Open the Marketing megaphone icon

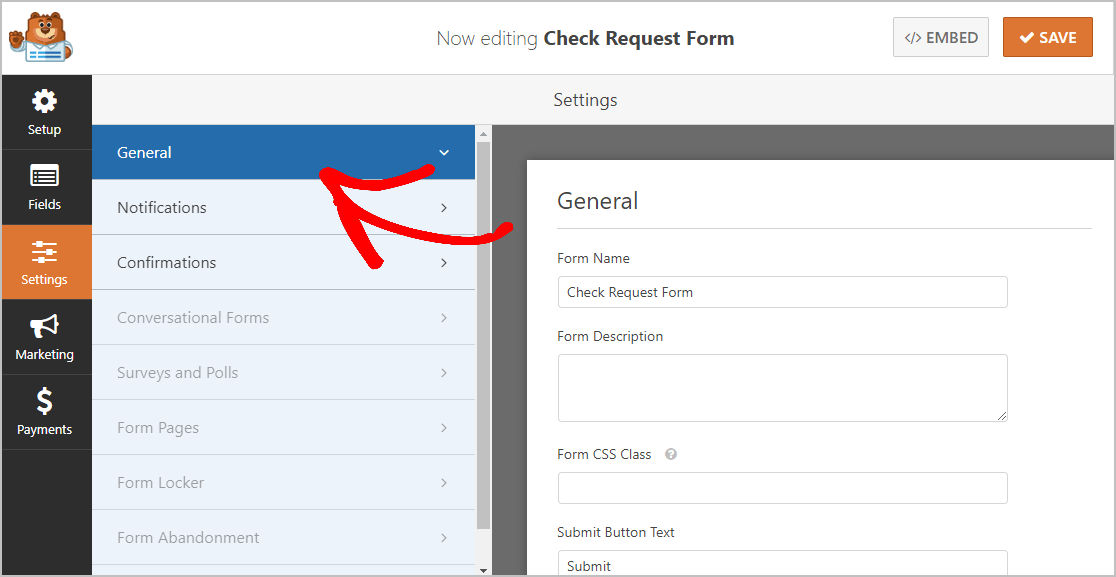point(44,326)
